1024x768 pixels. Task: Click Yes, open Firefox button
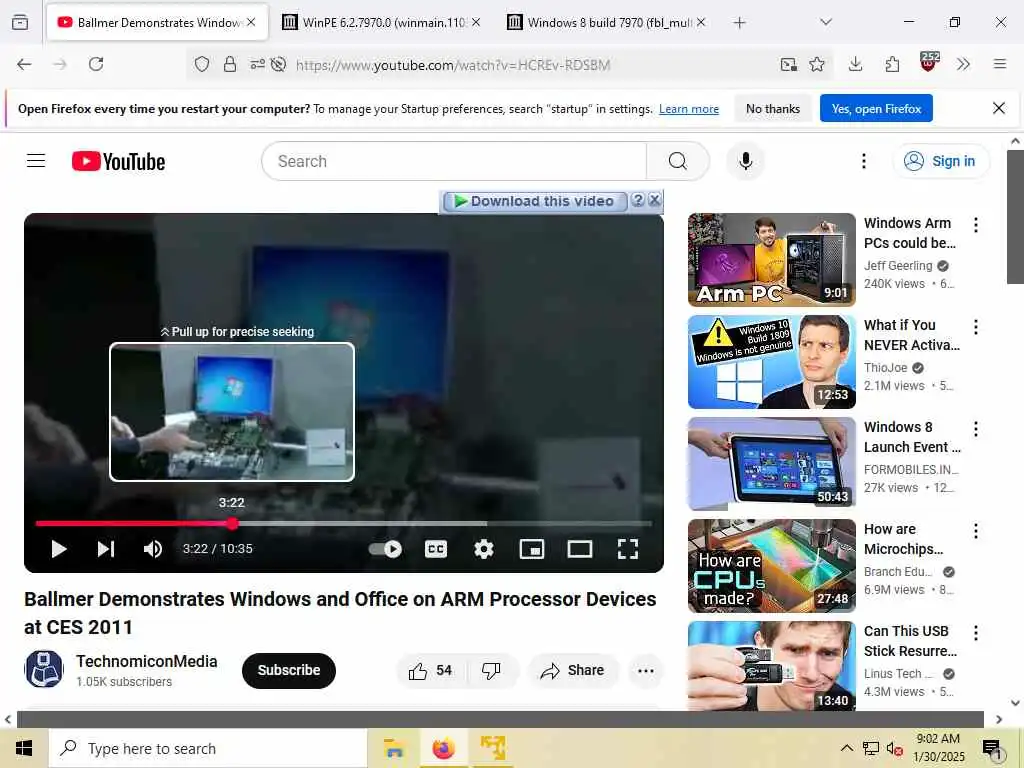pyautogui.click(x=876, y=109)
